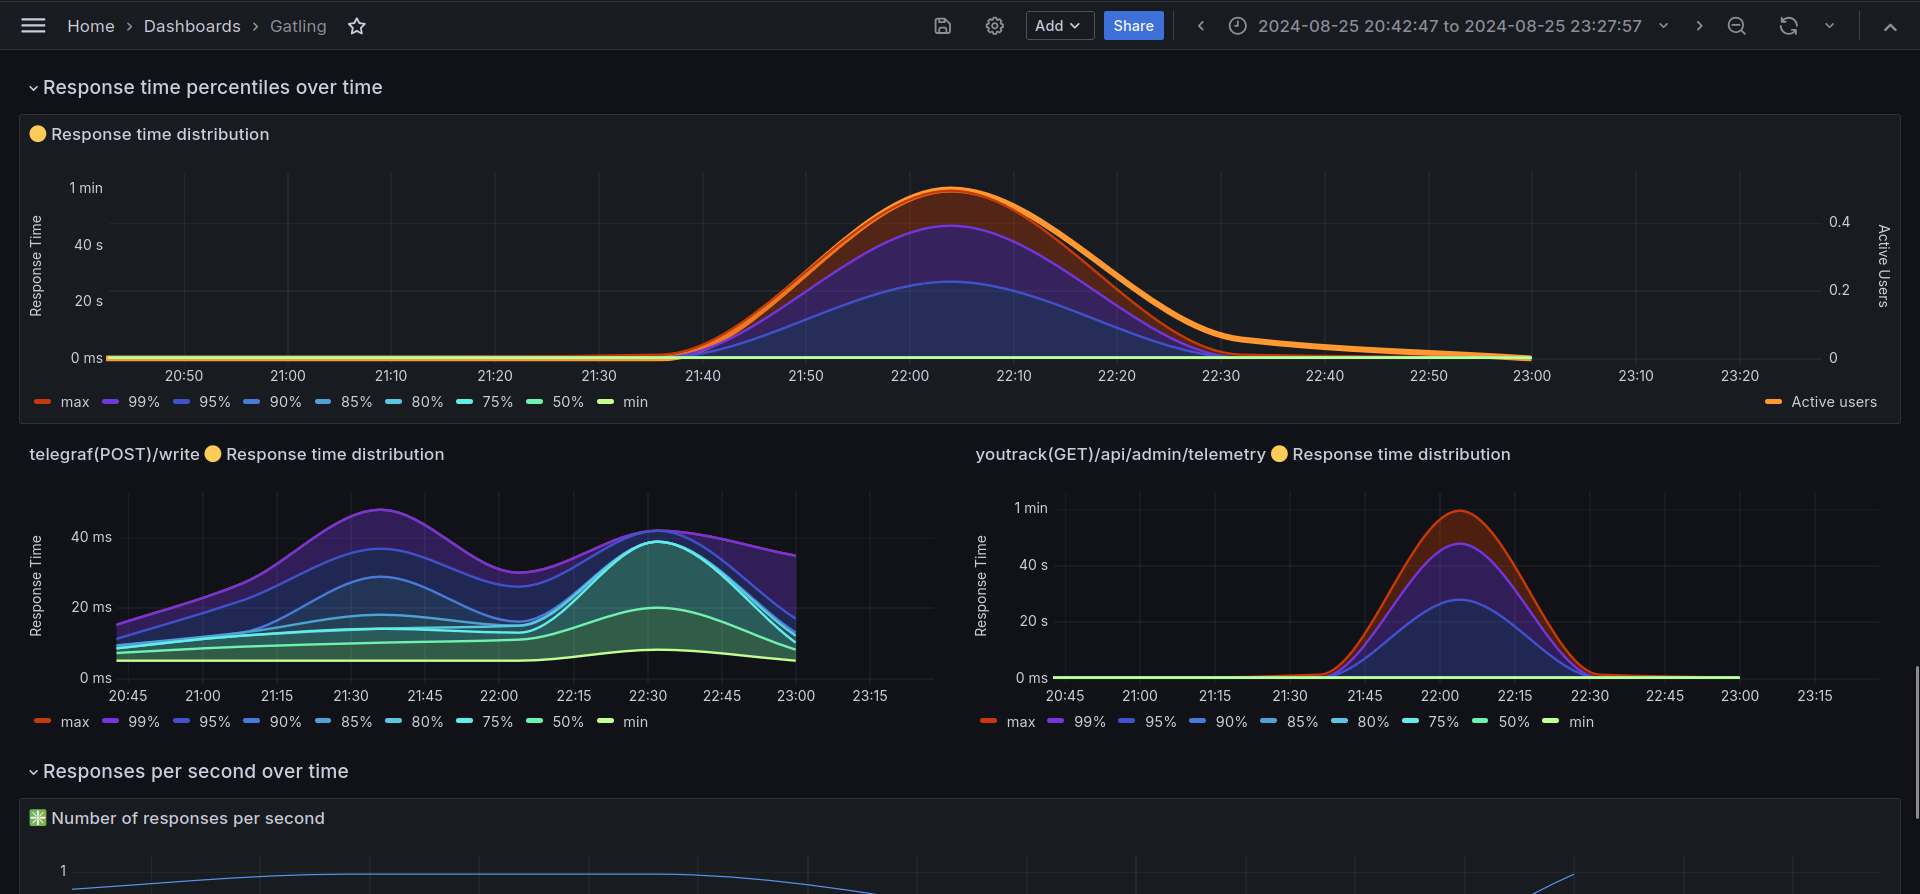Viewport: 1920px width, 894px height.
Task: Open the Add dropdown menu
Action: point(1059,26)
